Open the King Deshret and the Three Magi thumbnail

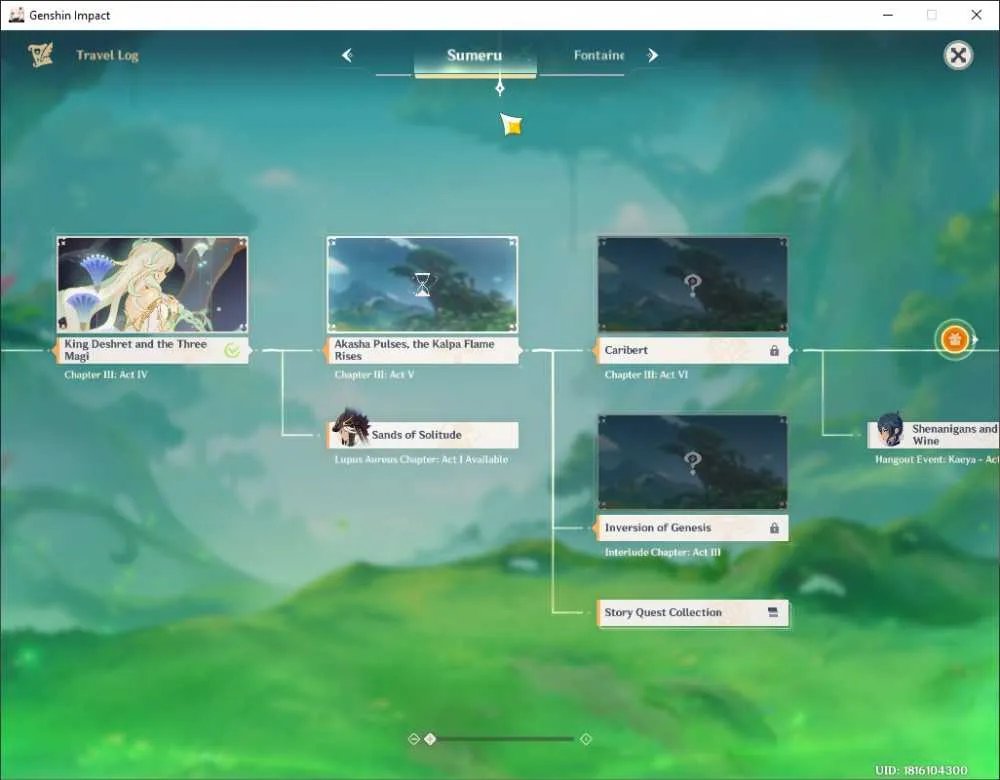click(x=152, y=284)
